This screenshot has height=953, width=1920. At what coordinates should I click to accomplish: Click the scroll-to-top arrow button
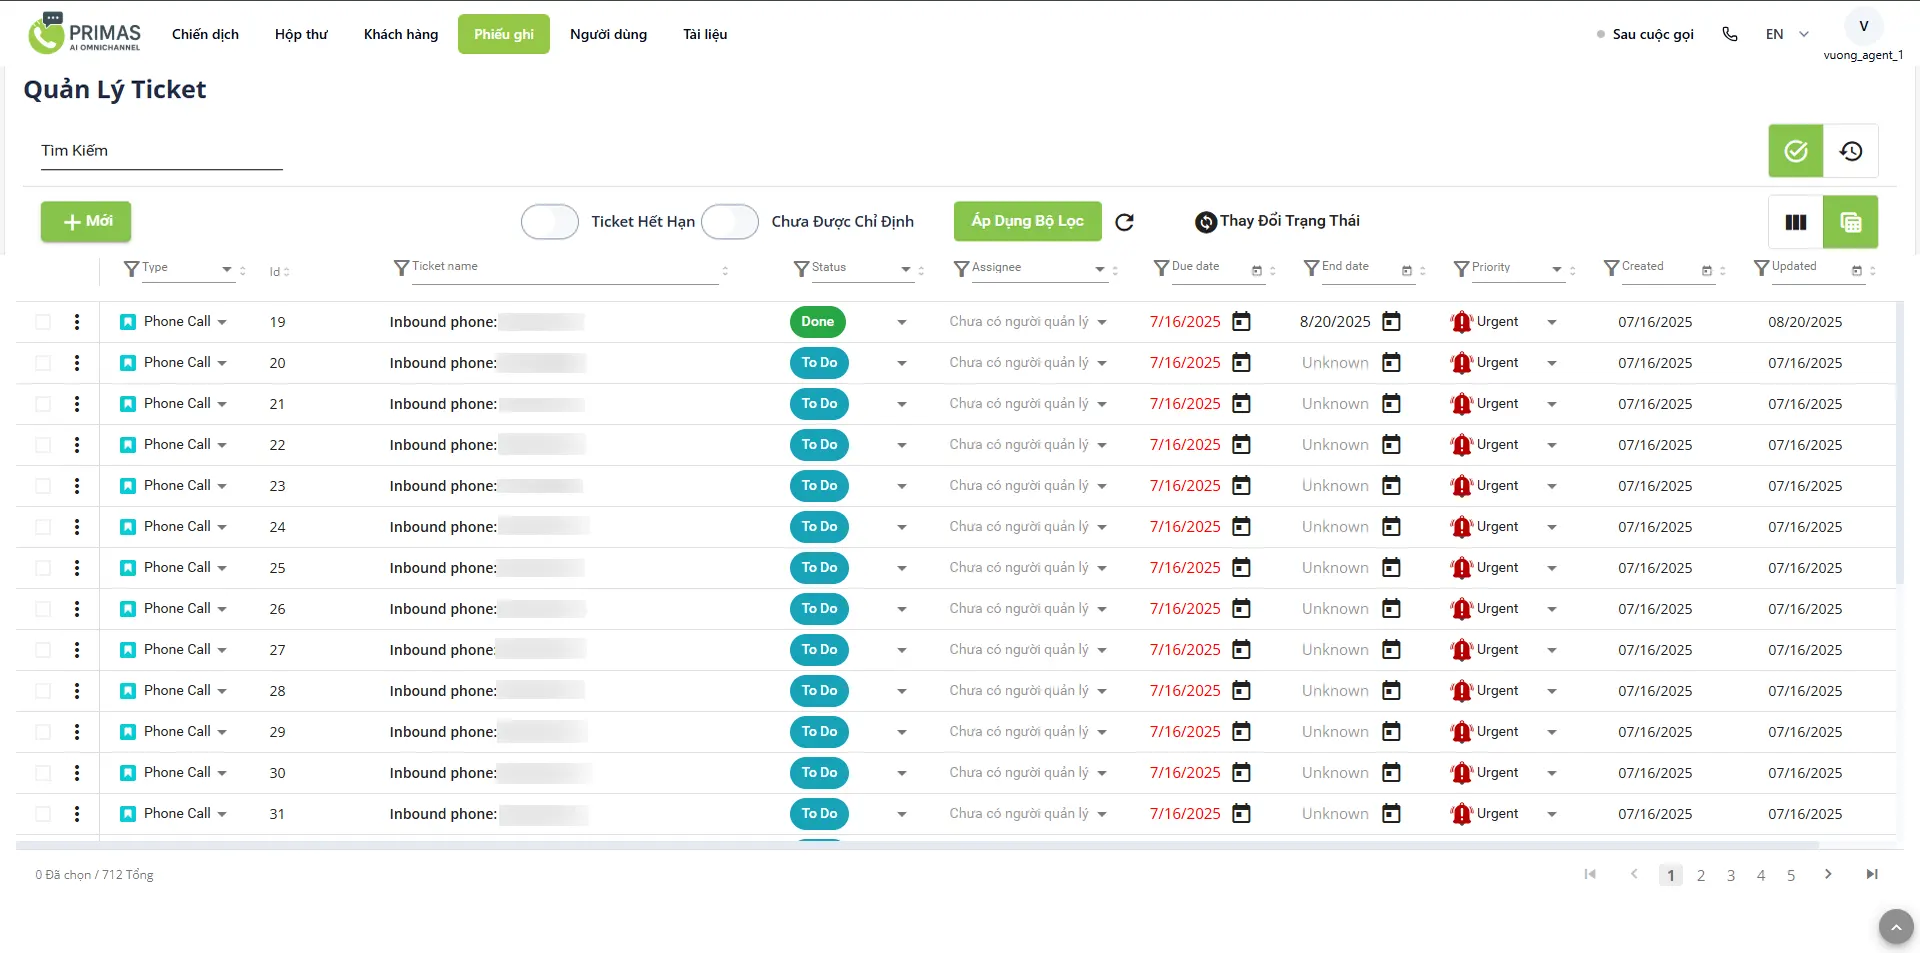click(x=1895, y=927)
